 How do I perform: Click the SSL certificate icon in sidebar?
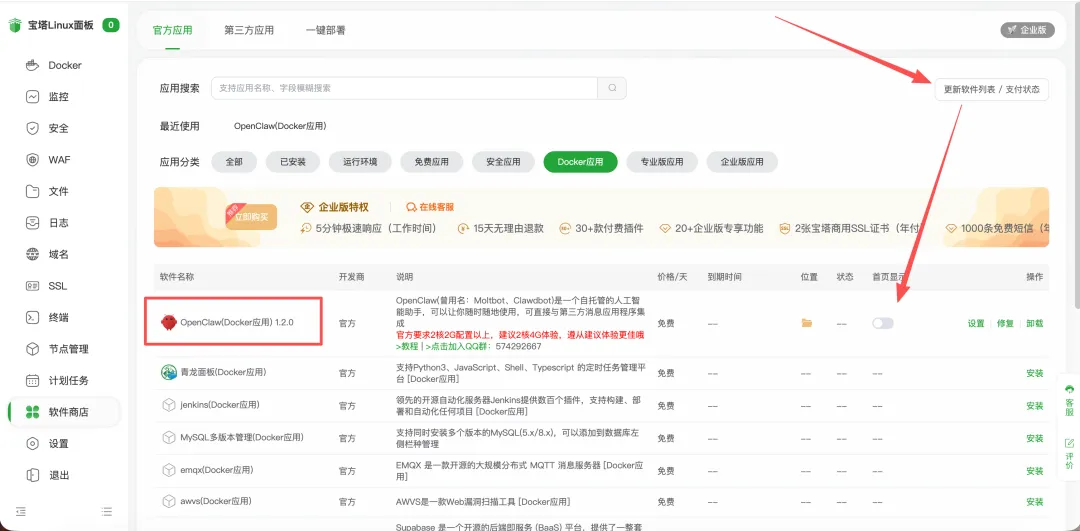click(32, 286)
